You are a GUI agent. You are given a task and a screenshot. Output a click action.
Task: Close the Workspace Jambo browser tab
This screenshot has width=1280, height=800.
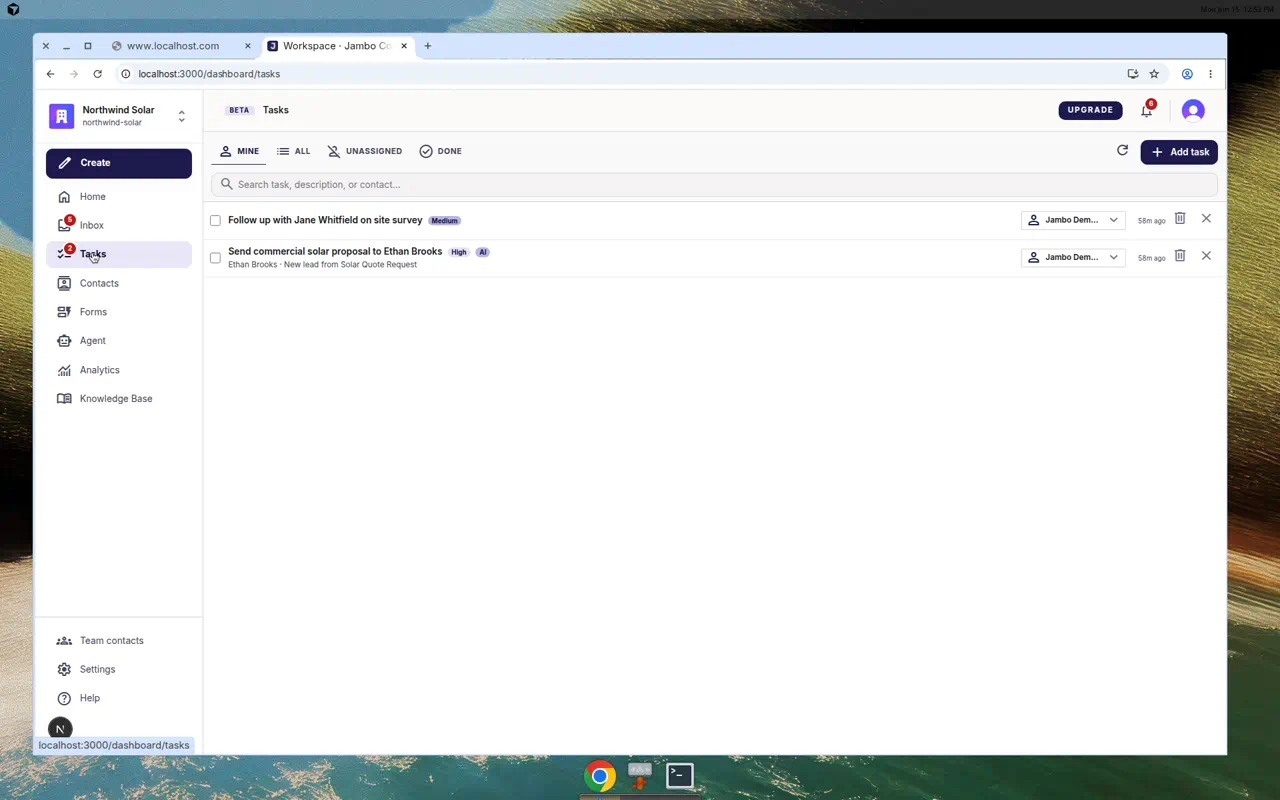coord(404,46)
